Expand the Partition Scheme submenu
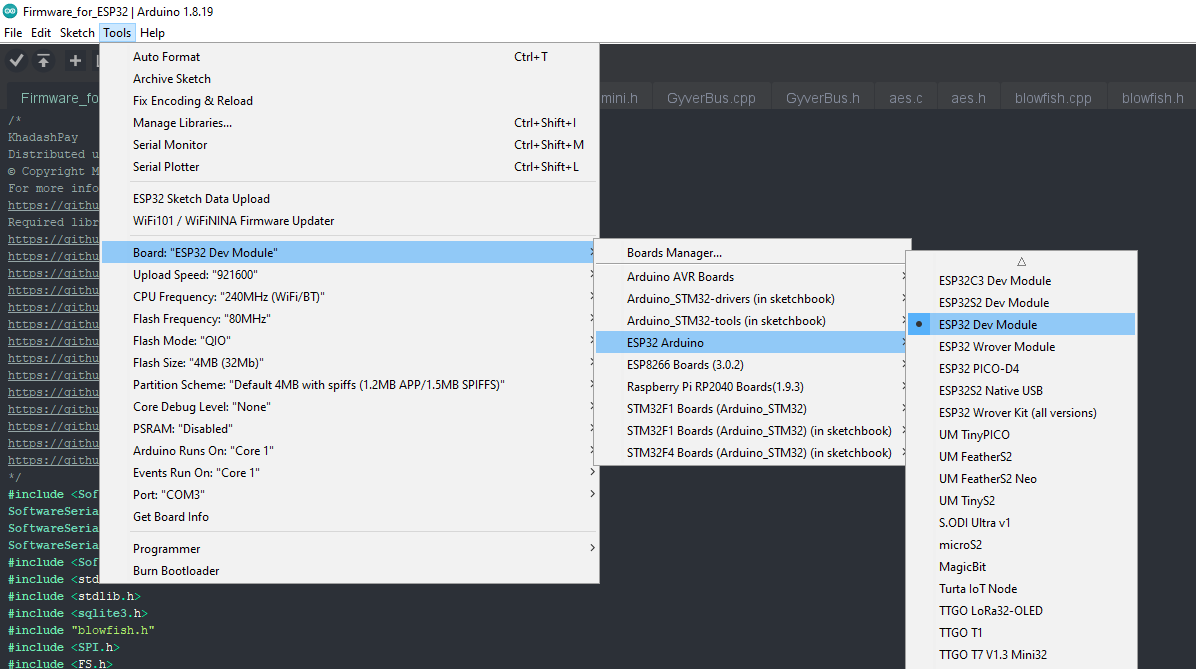This screenshot has height=669, width=1196. click(x=350, y=385)
